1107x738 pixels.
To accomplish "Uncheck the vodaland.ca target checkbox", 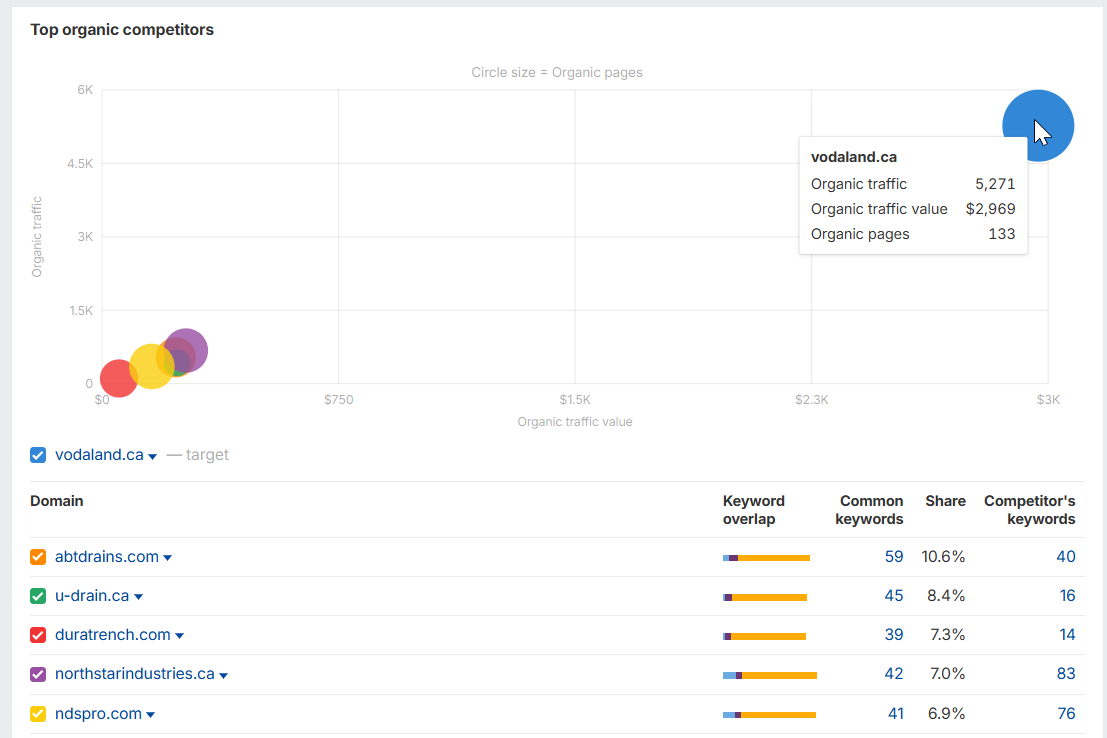I will click(x=38, y=456).
